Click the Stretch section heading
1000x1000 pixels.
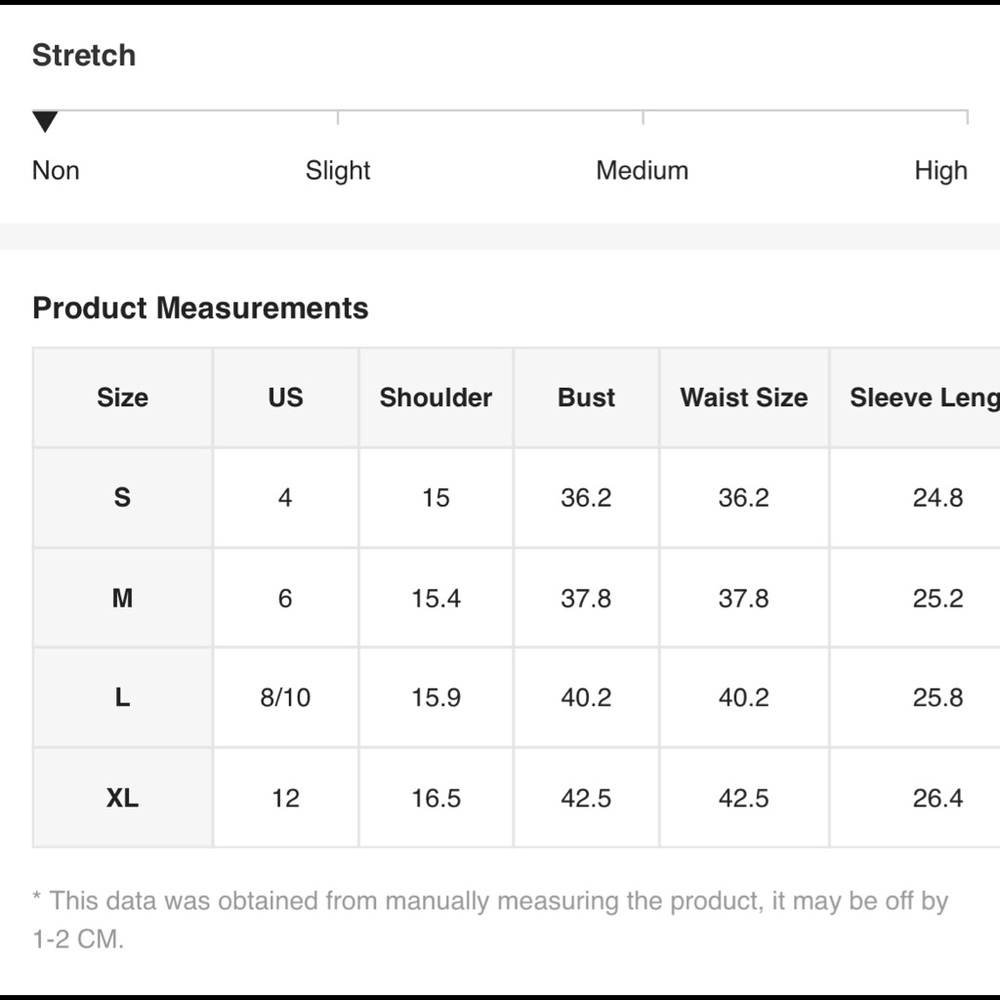coord(84,55)
